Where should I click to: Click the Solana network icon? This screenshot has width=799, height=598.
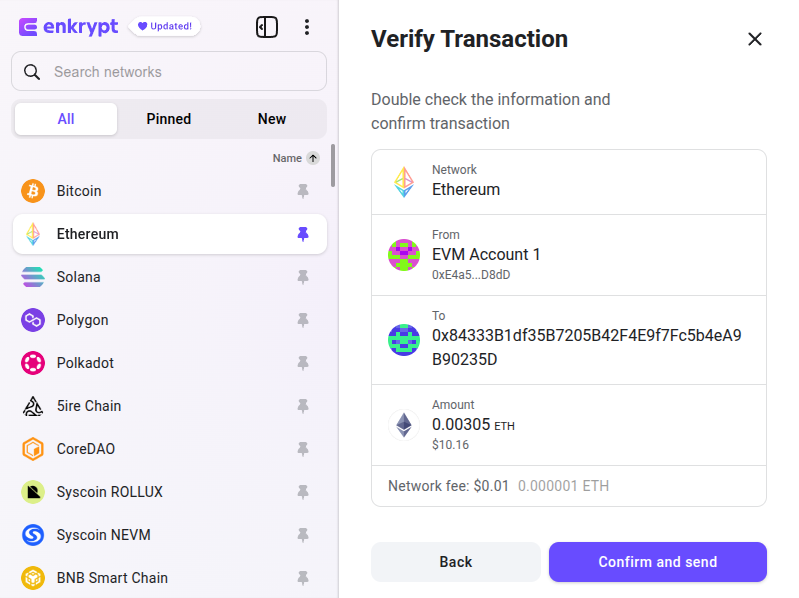(33, 277)
